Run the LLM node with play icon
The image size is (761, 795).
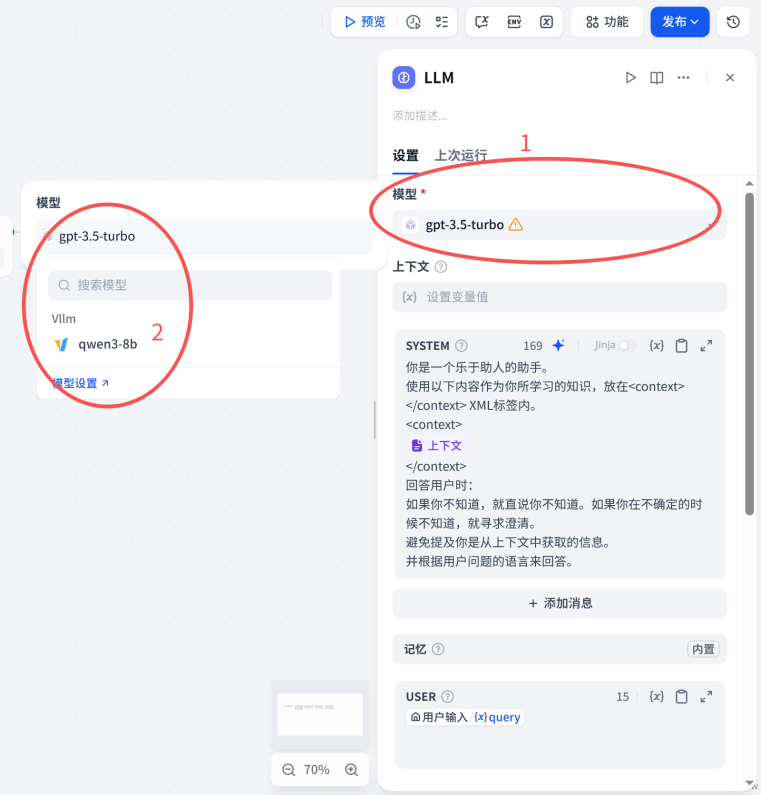(x=630, y=78)
